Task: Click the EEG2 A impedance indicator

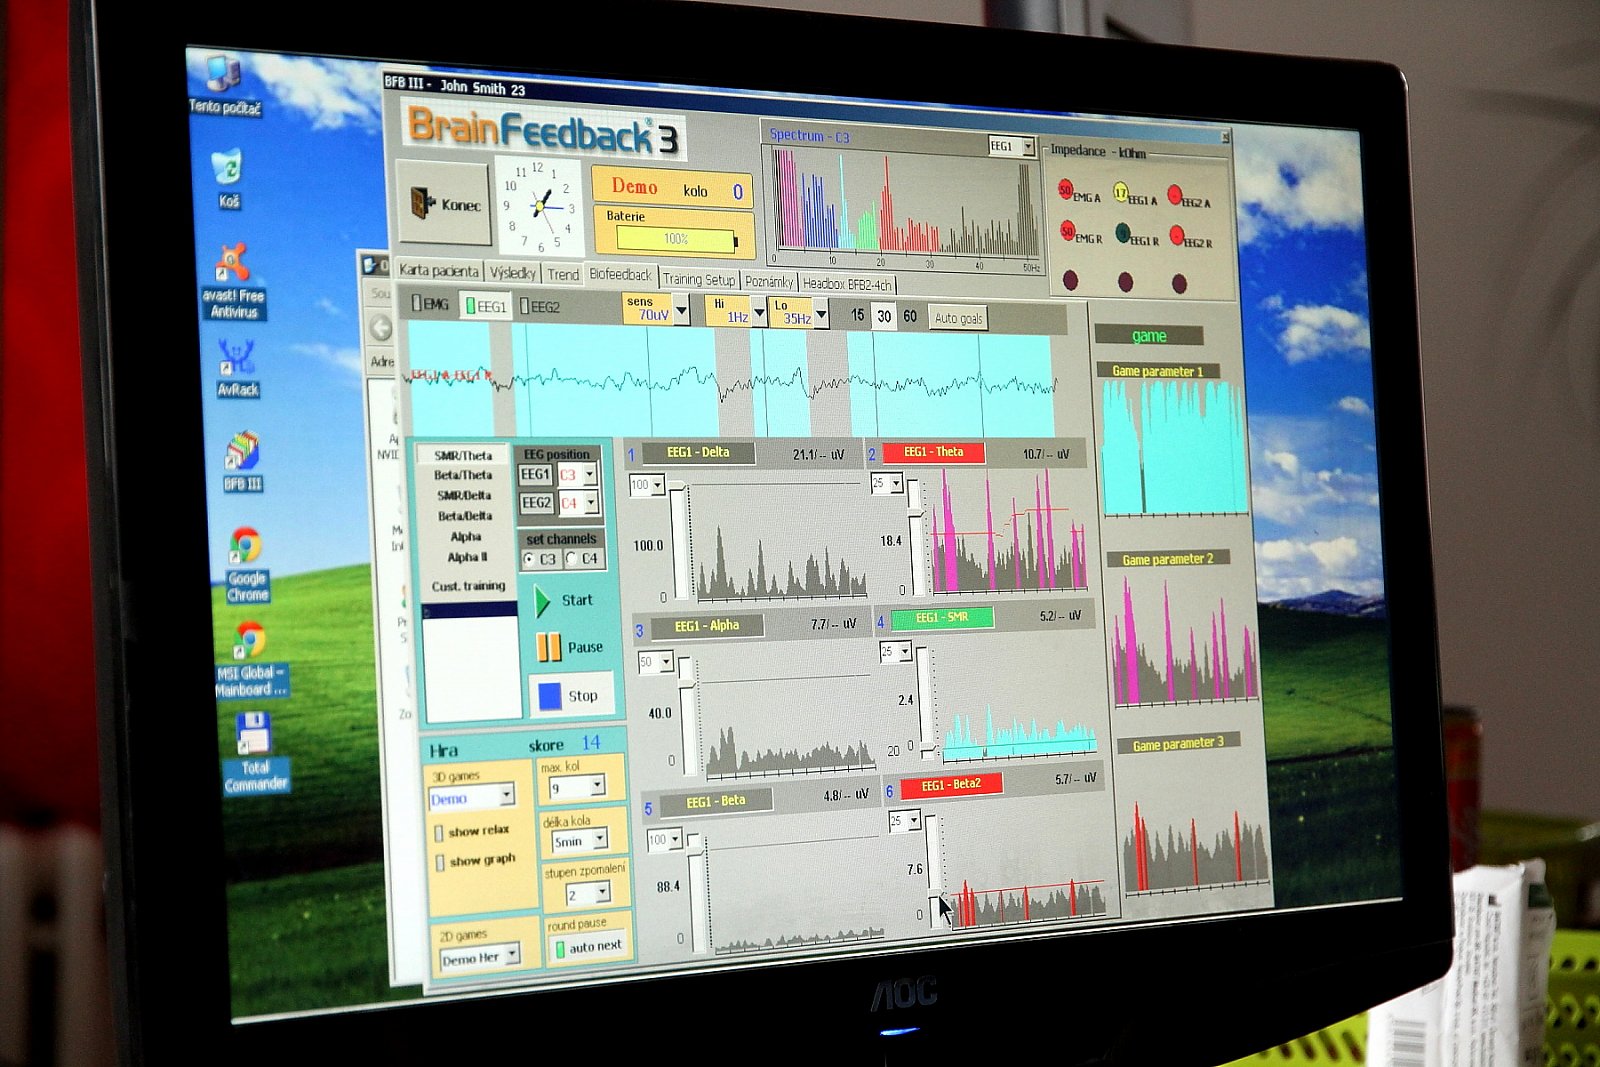Action: coord(1175,195)
